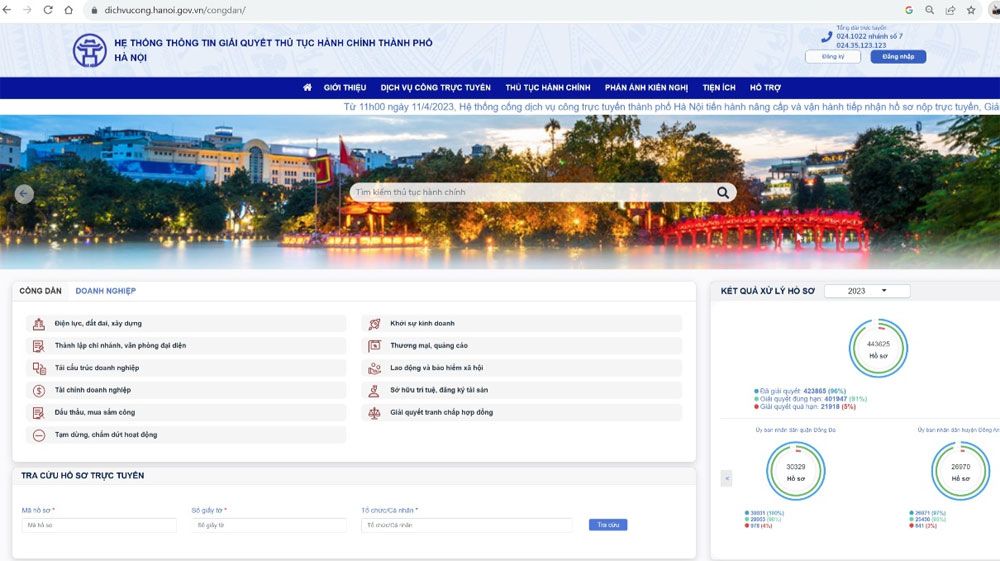Screen dimensions: 1000x561
Task: Open Đấu thầu, mua sắm công link
Action: (94, 412)
